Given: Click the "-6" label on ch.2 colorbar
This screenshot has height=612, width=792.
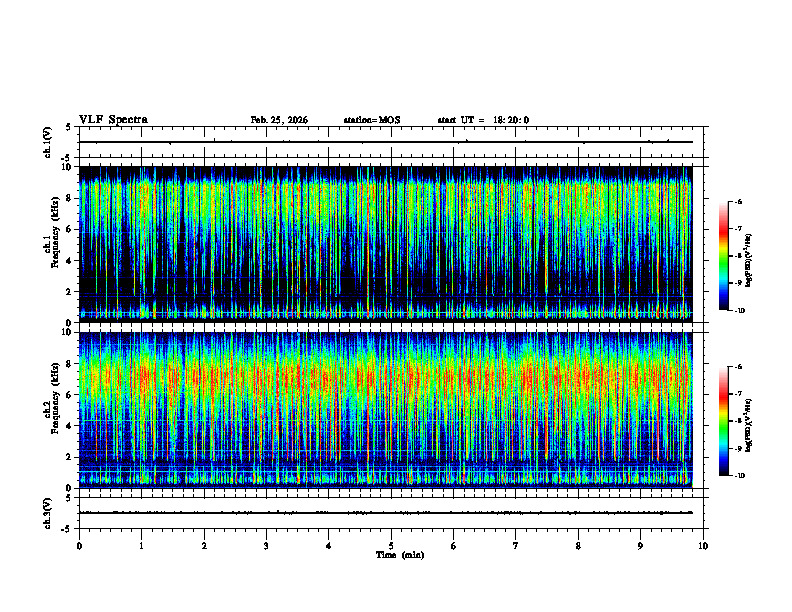Looking at the screenshot, I should (739, 367).
